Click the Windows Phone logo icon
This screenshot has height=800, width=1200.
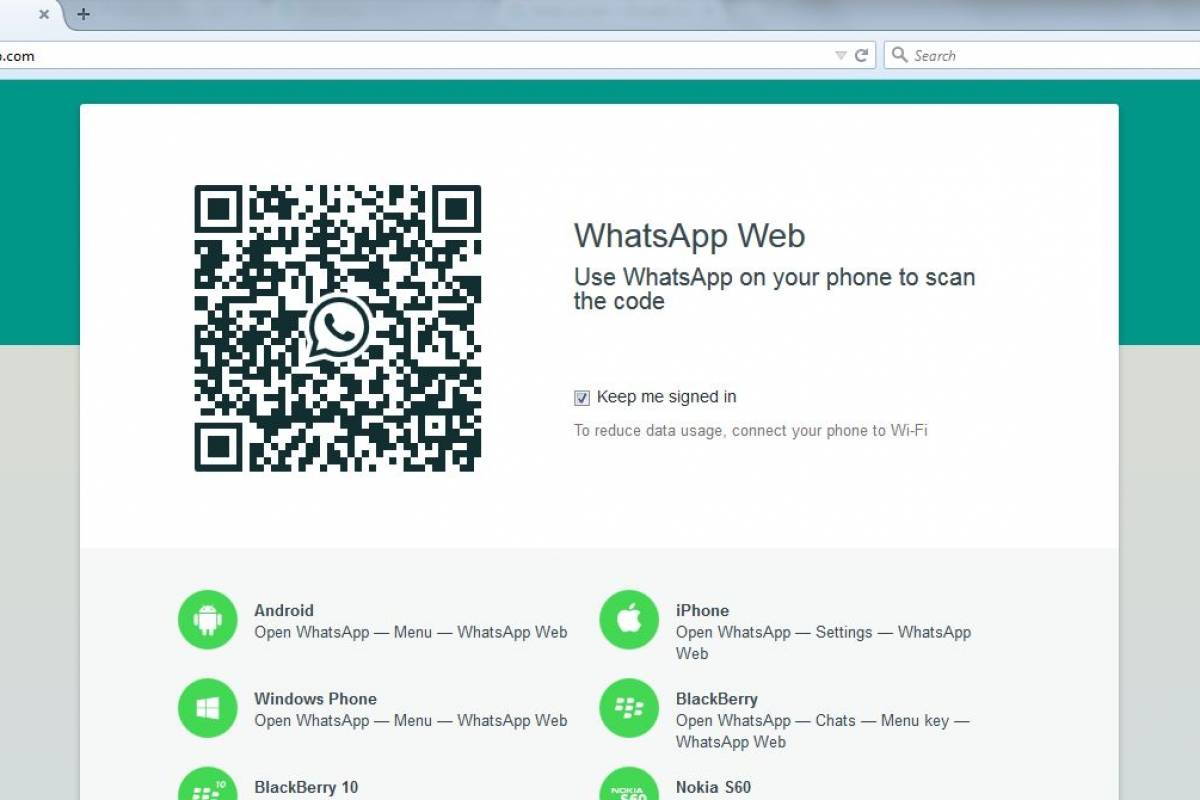point(208,708)
